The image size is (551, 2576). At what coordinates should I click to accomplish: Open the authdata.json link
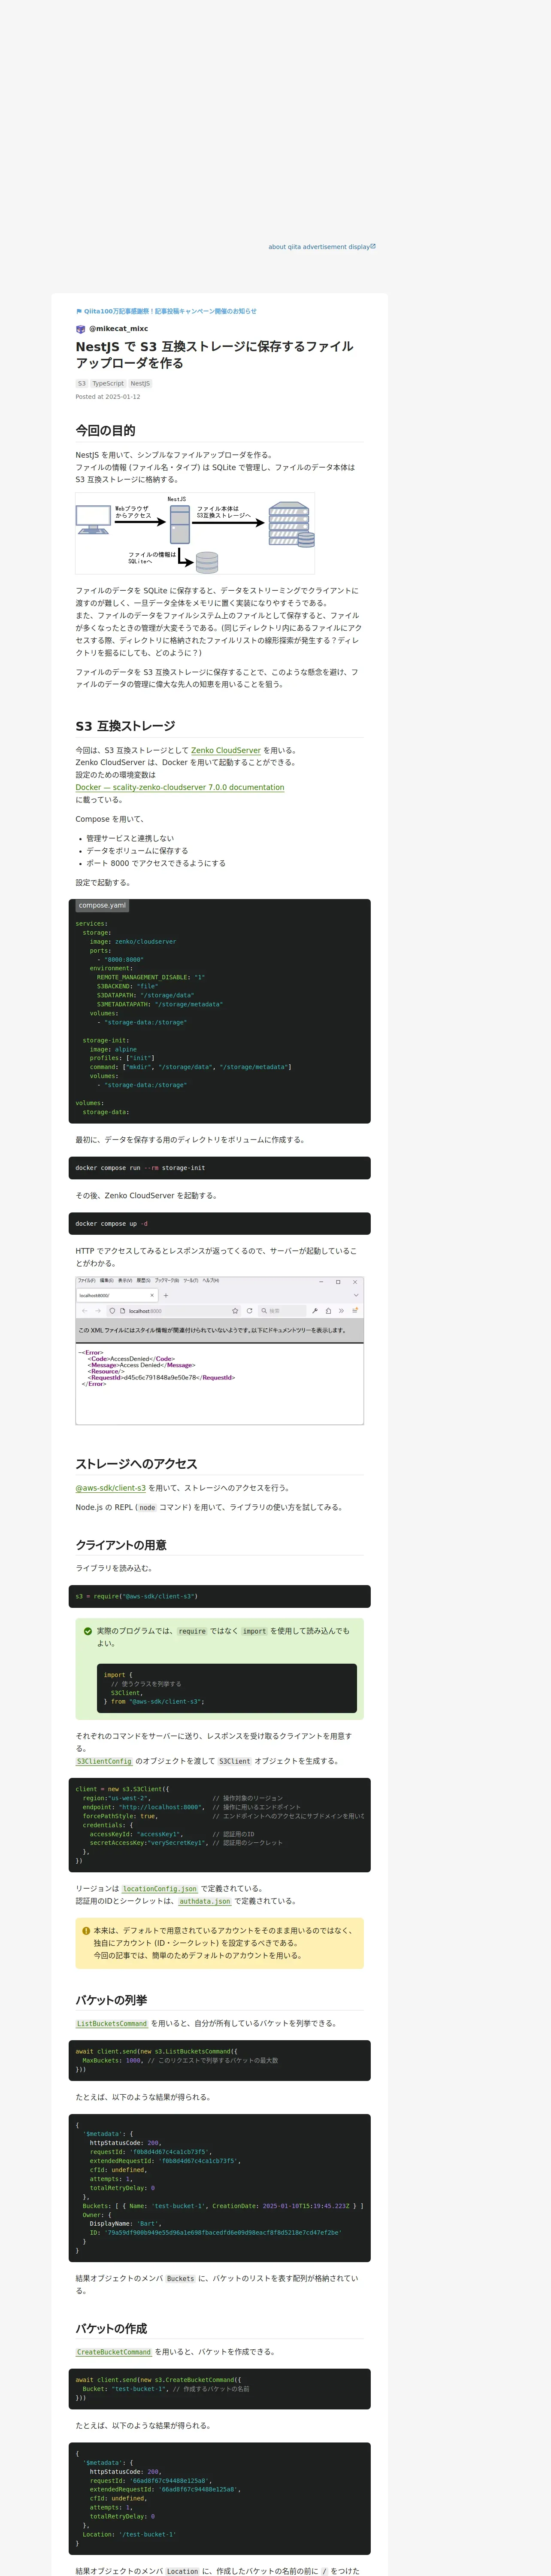205,1901
